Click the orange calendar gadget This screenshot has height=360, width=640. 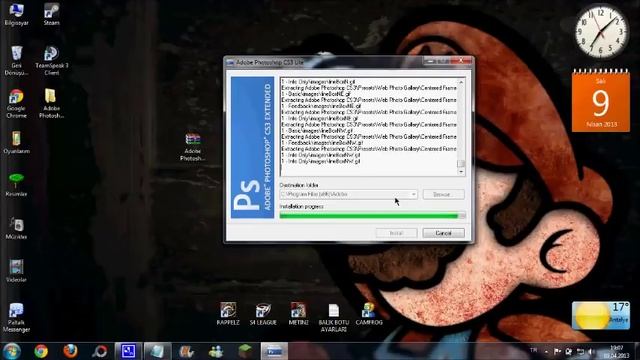(x=600, y=101)
